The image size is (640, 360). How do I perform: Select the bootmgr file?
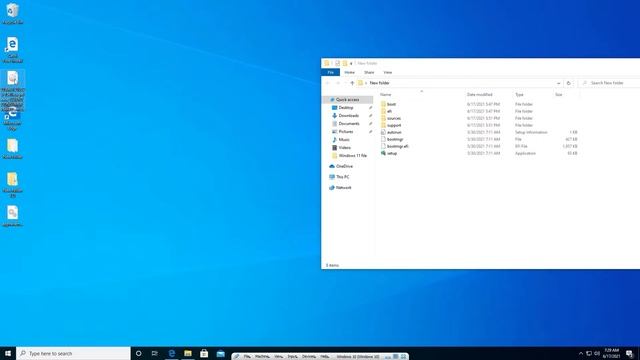pos(395,139)
